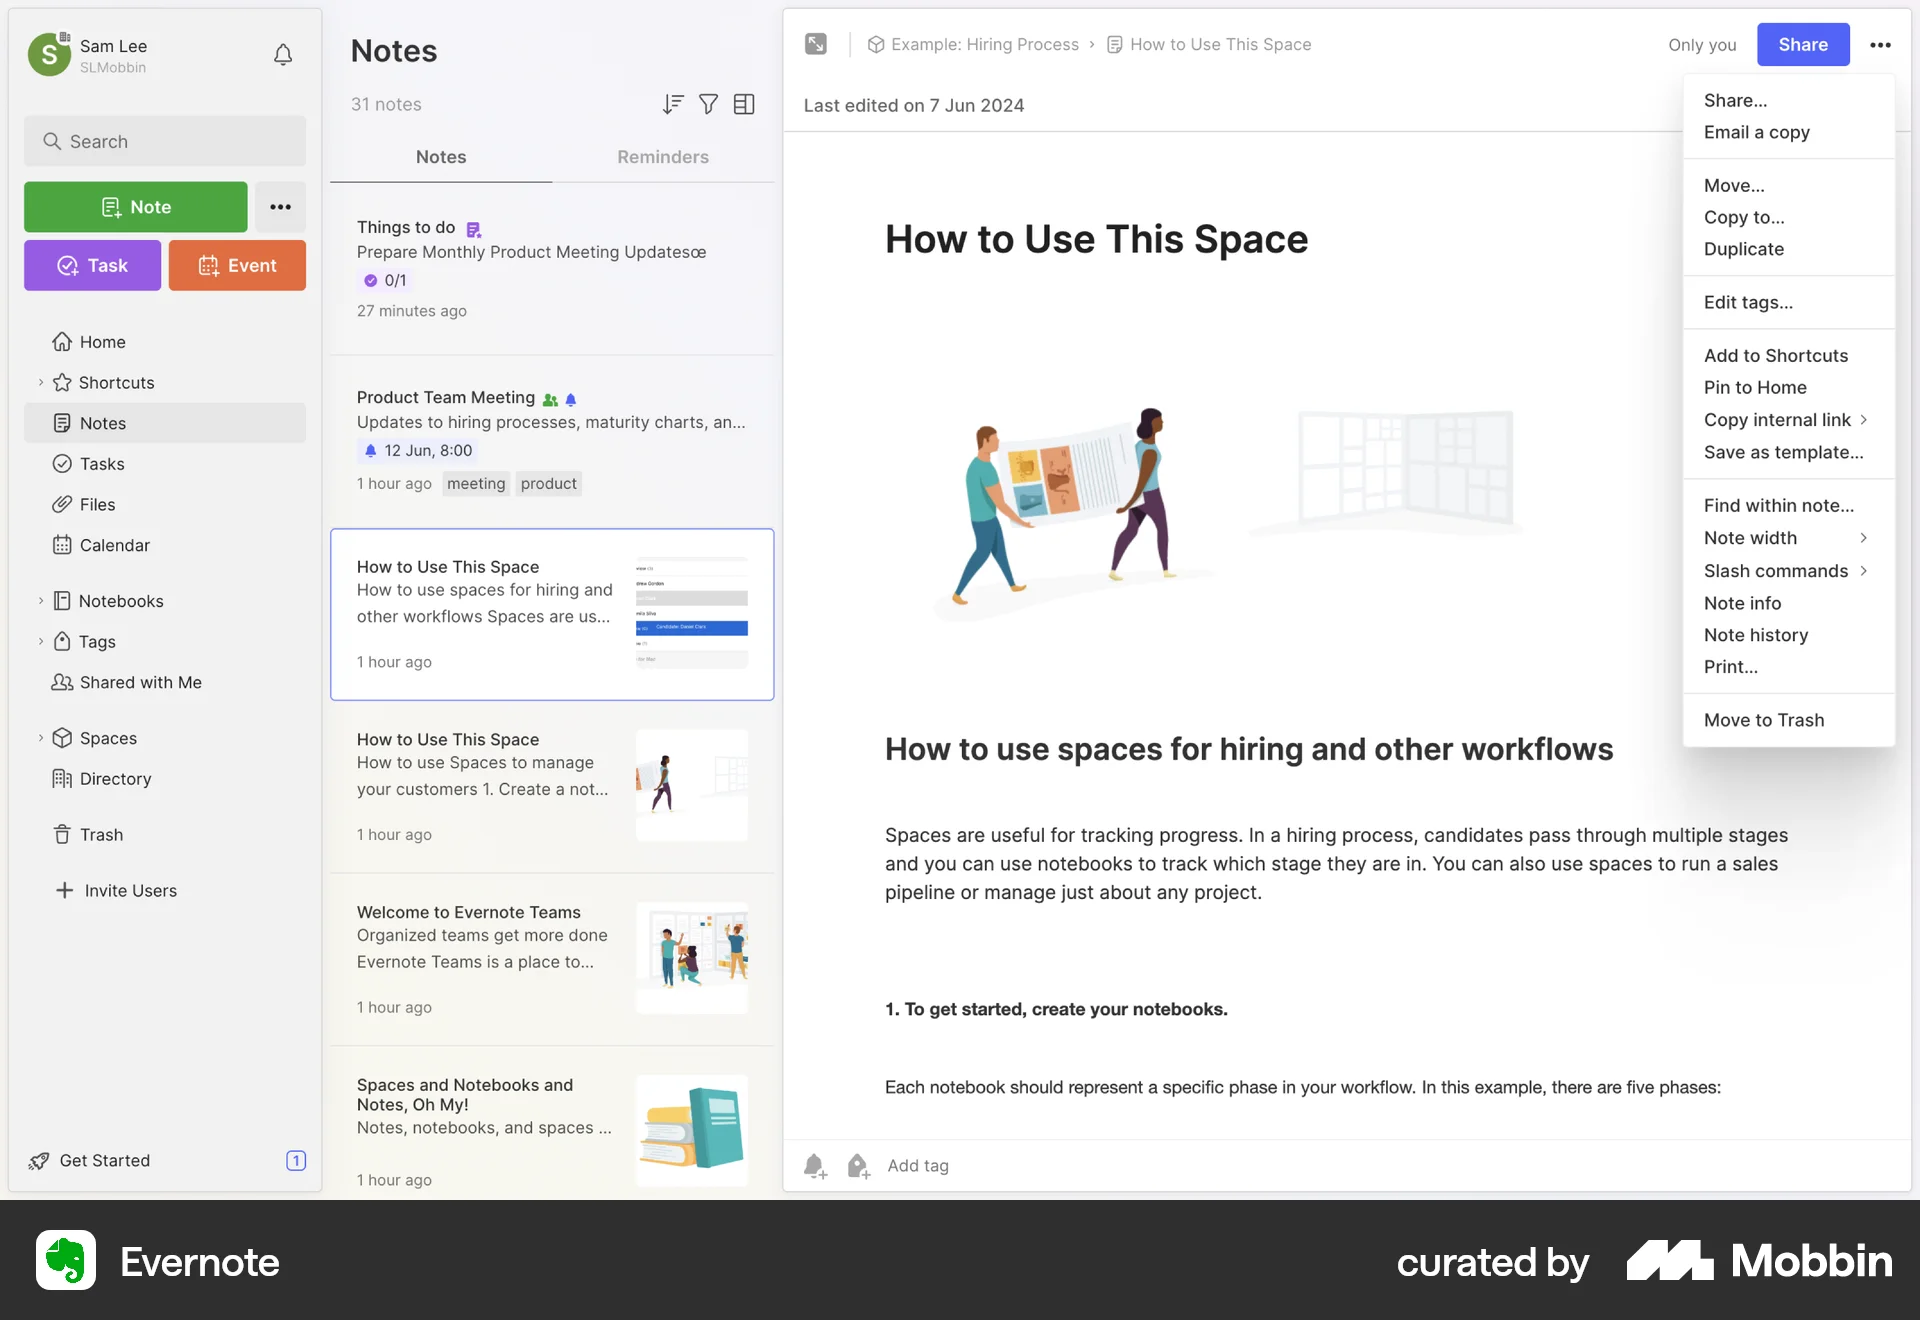Click the reminder bell on Product Team Meeting note

click(x=570, y=398)
